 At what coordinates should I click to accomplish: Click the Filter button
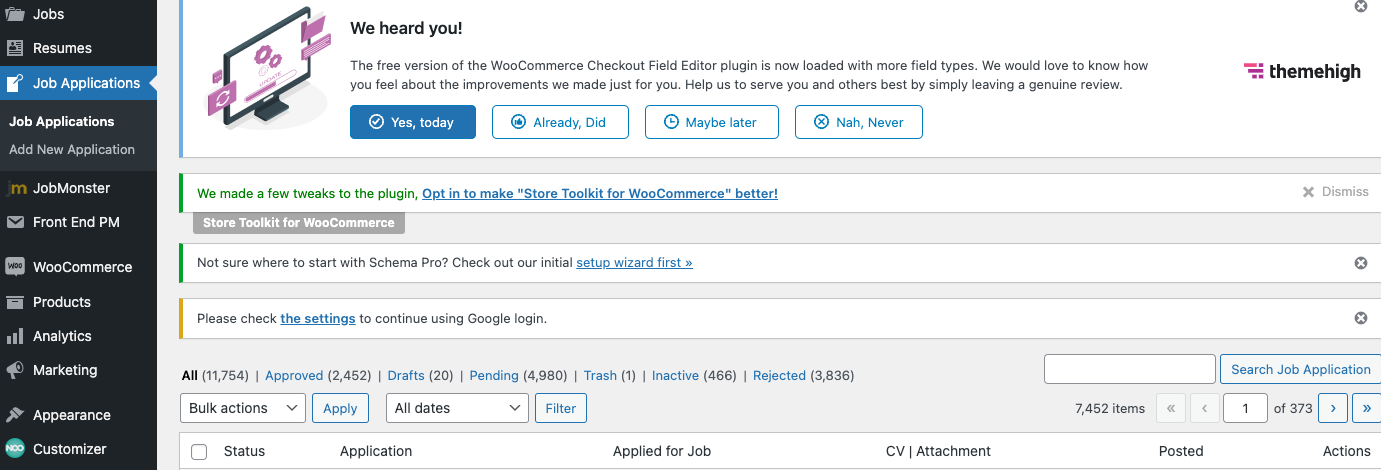[561, 408]
